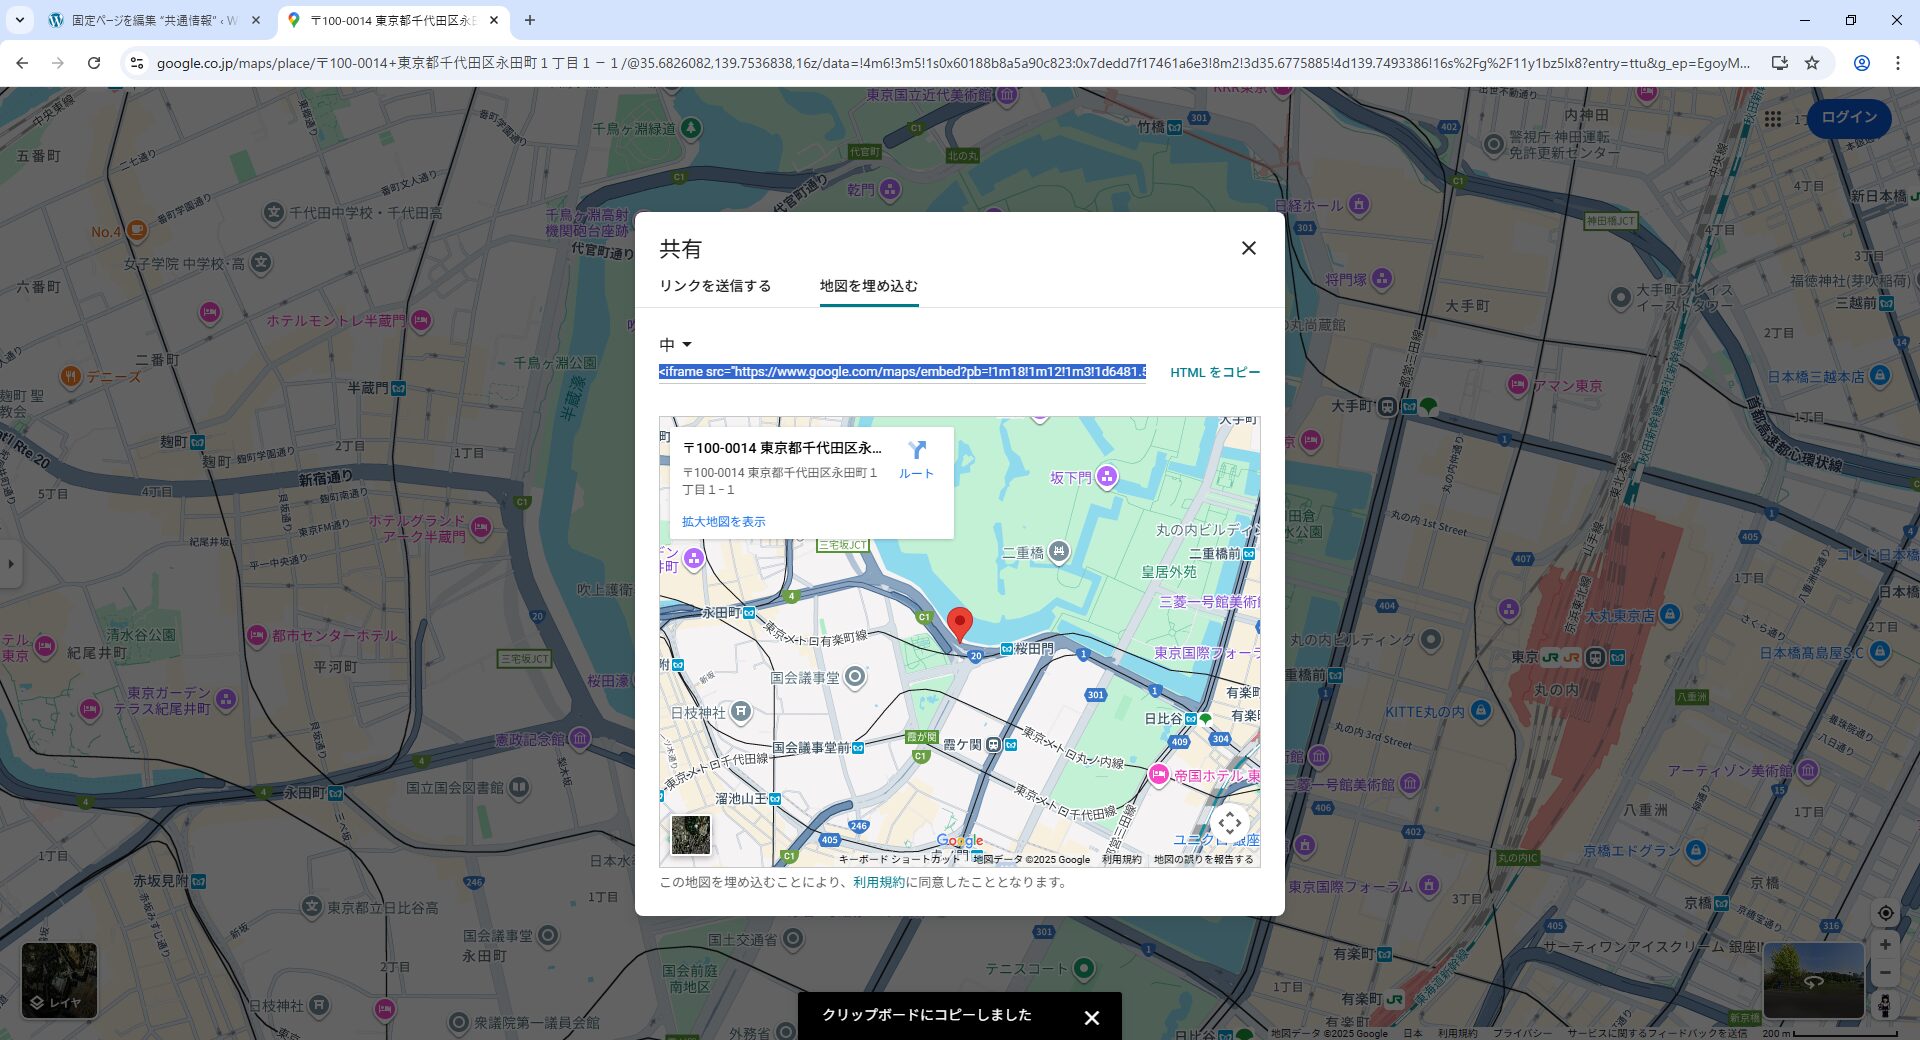Click the red location pin marker
Viewport: 1920px width, 1040px height.
(959, 623)
